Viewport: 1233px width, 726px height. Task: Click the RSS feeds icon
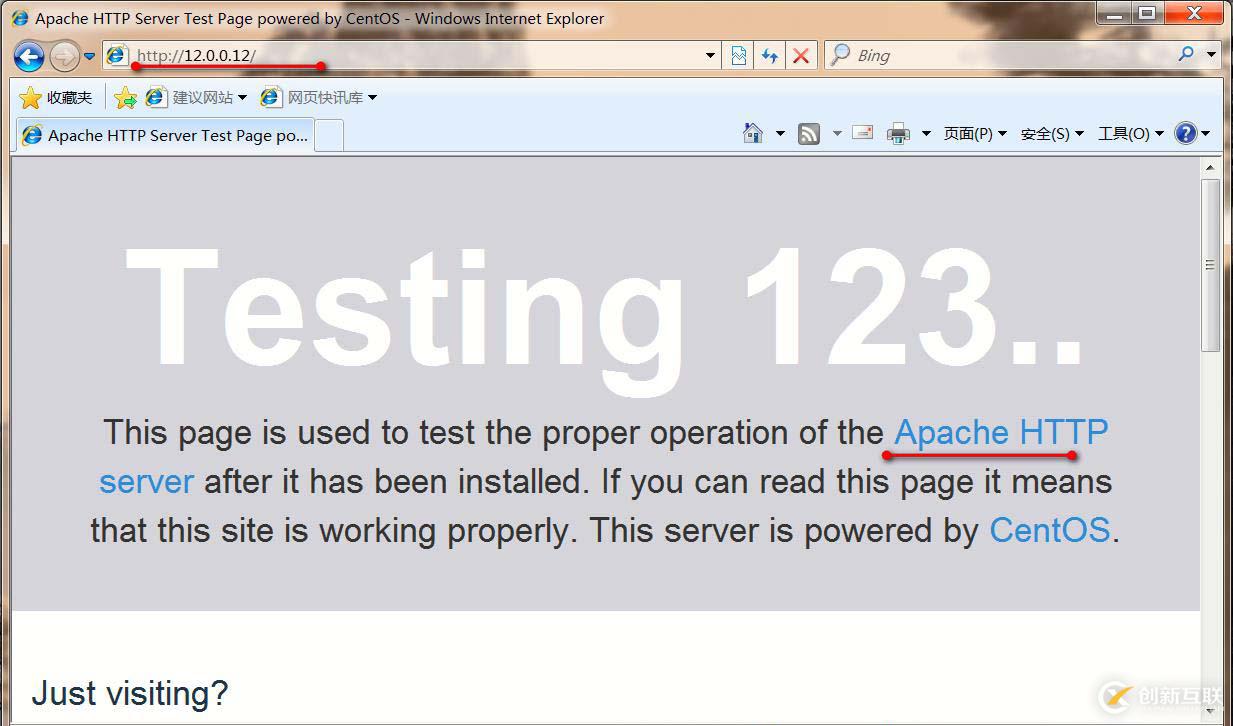click(x=809, y=133)
